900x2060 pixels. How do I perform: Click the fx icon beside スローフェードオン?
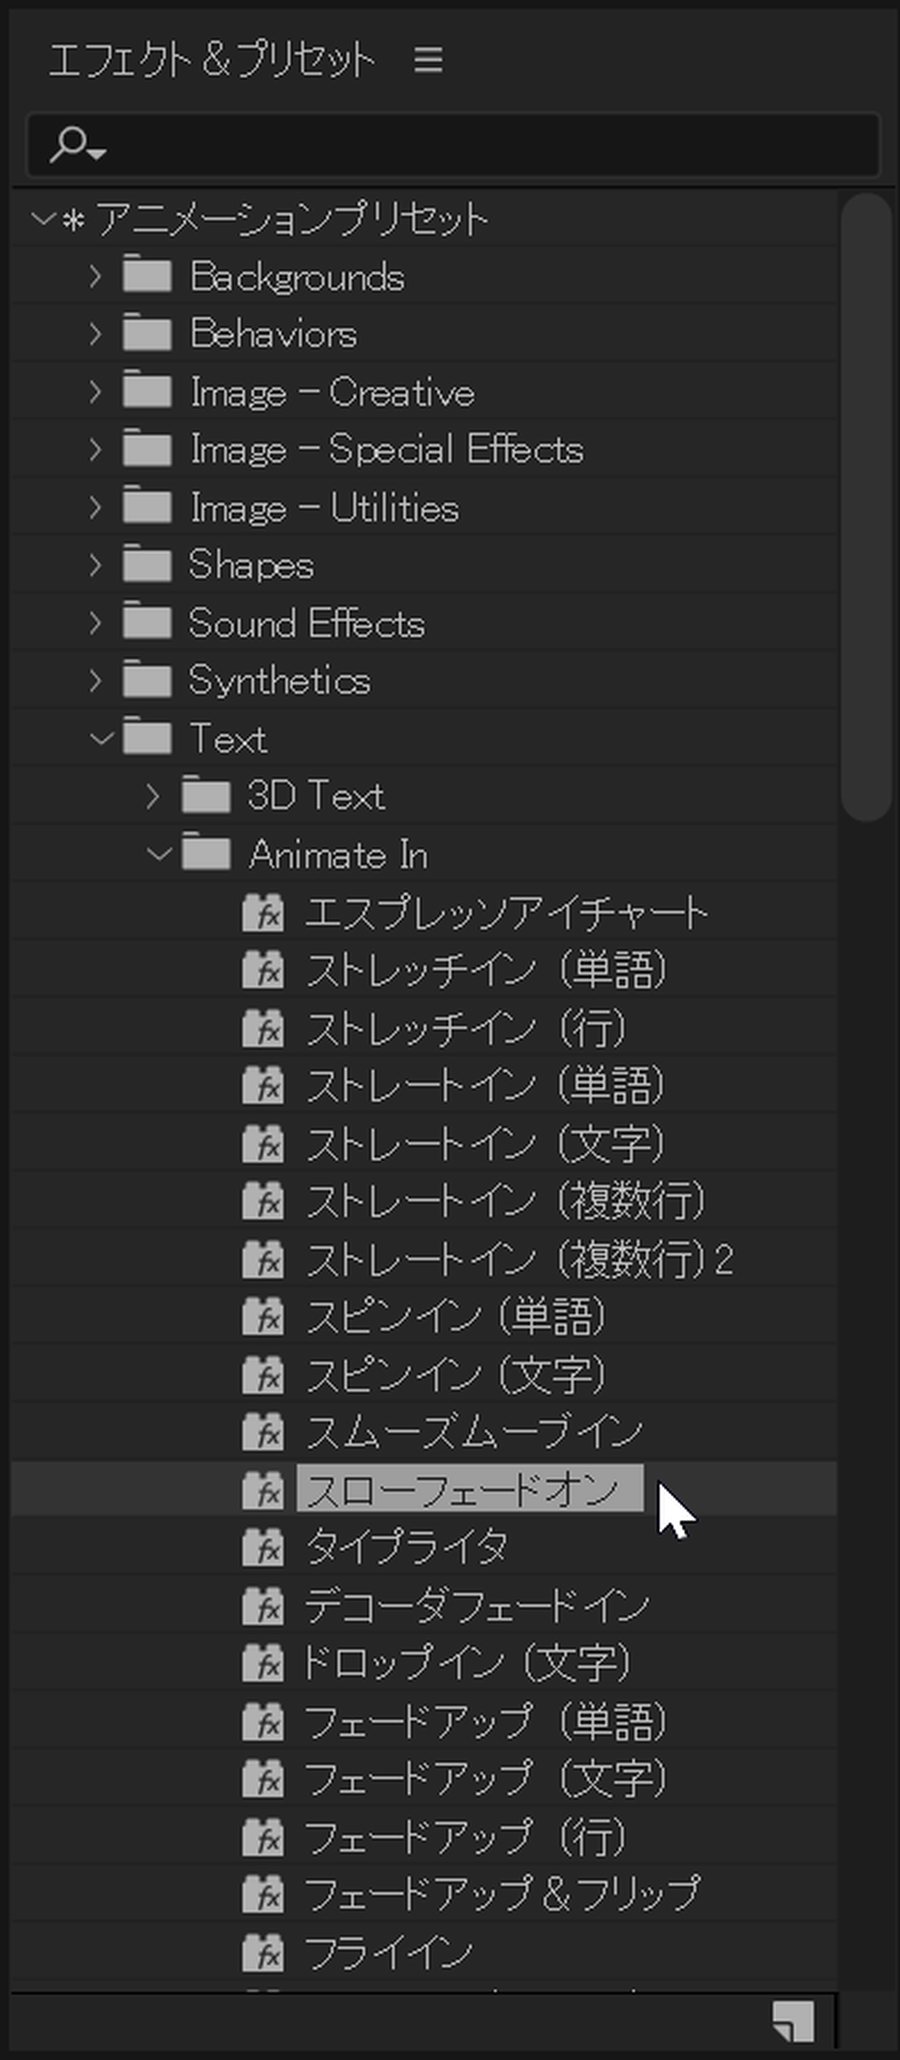pyautogui.click(x=263, y=1490)
